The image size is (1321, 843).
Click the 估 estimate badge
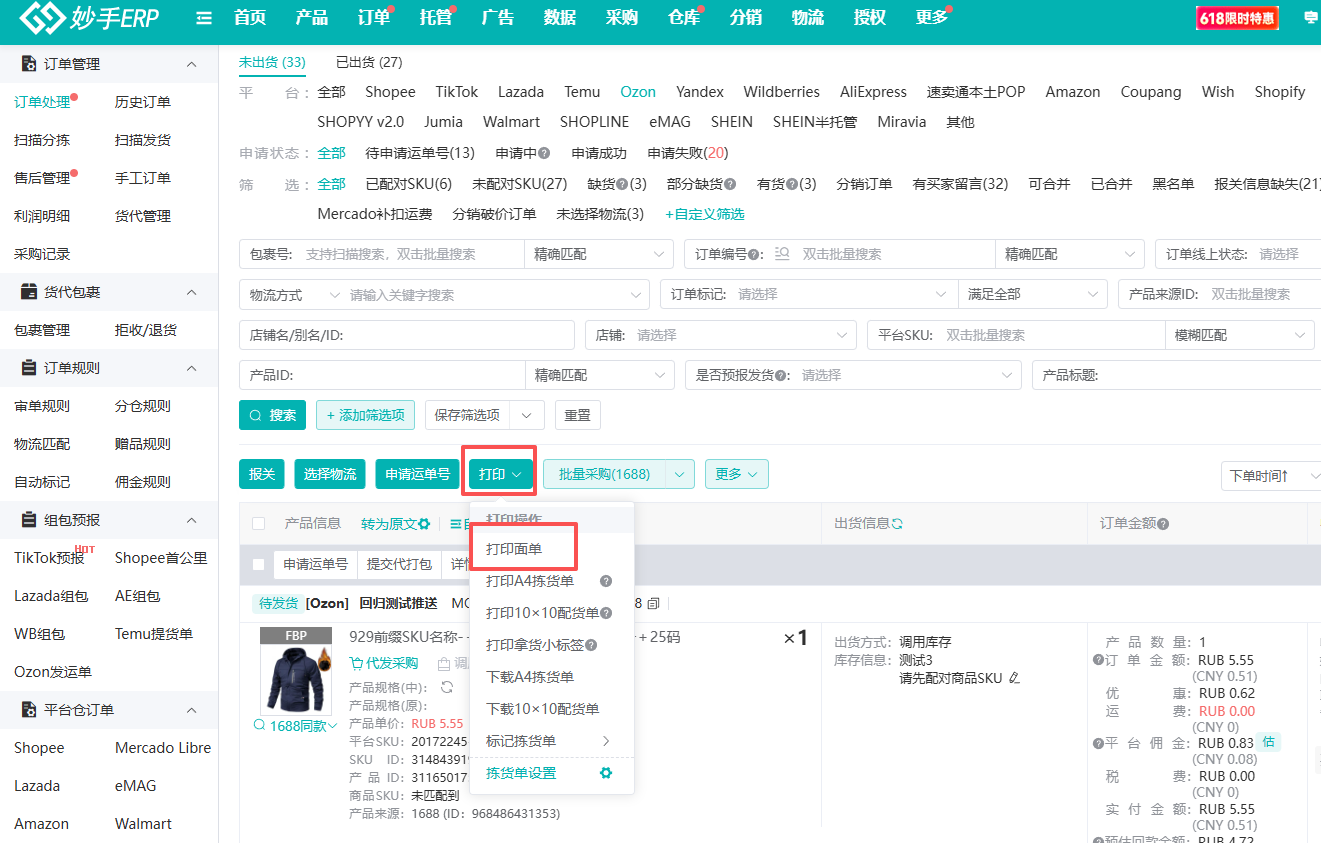click(x=1269, y=742)
